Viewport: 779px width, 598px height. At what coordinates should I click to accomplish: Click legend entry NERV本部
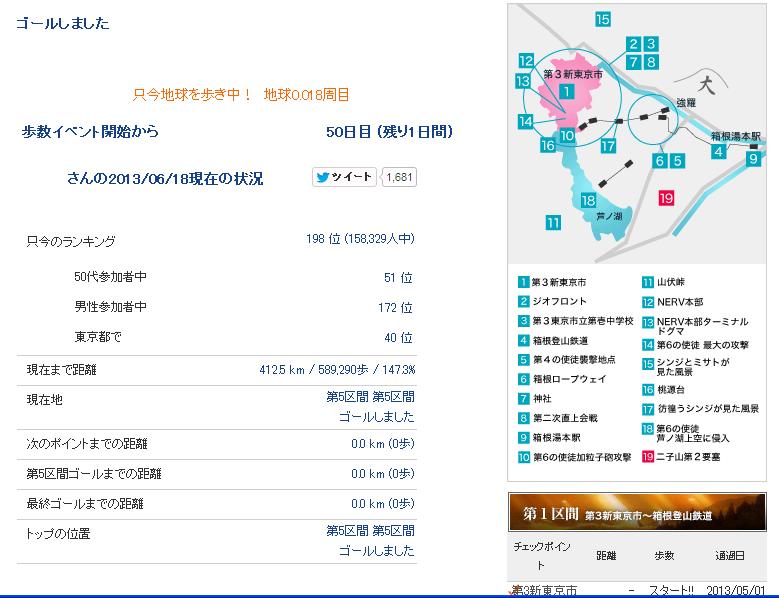(673, 302)
